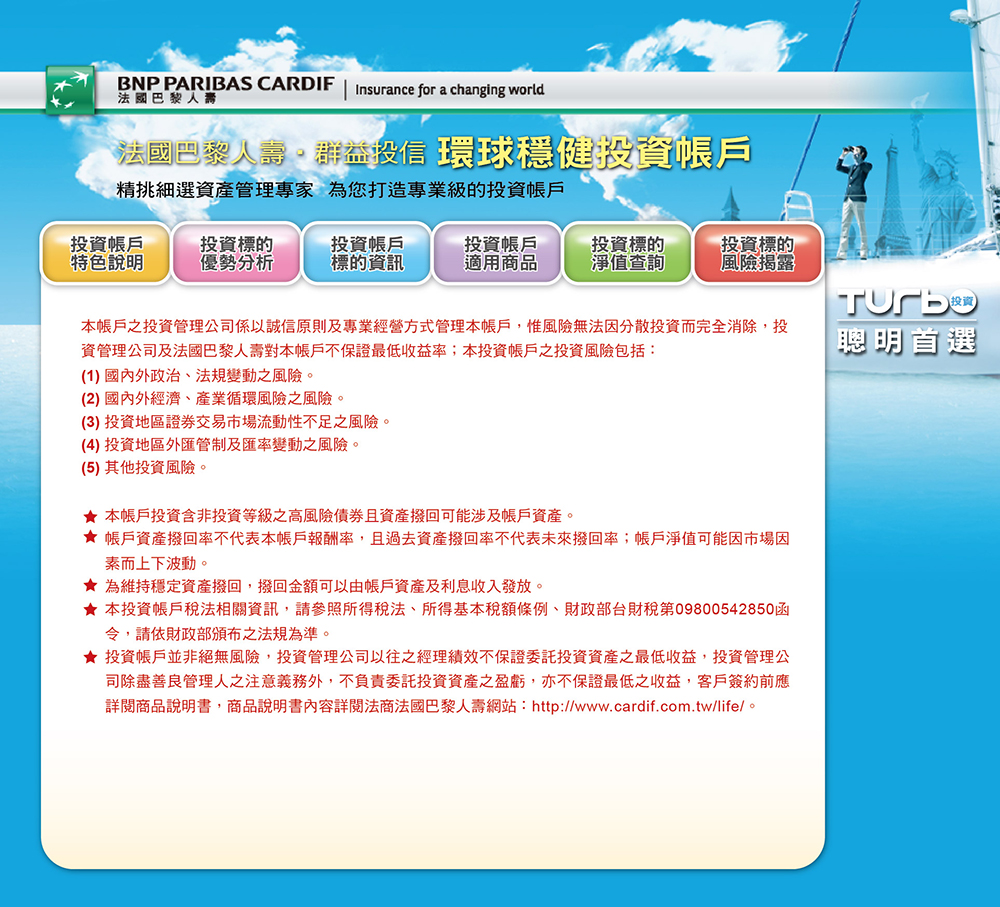Click the 本投資帳戶稅法相關資訊 notice line
1000x907 pixels.
point(437,621)
